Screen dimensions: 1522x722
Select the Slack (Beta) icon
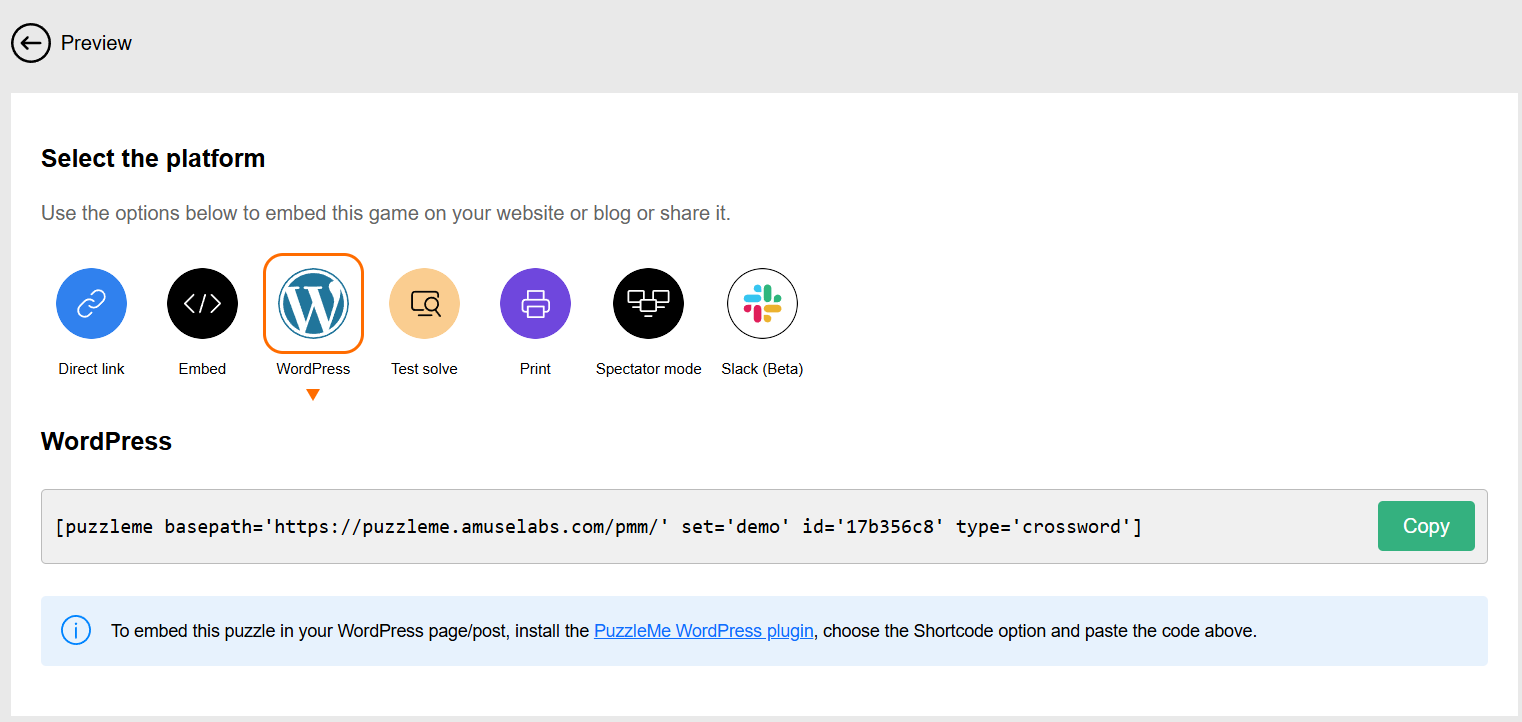point(762,304)
